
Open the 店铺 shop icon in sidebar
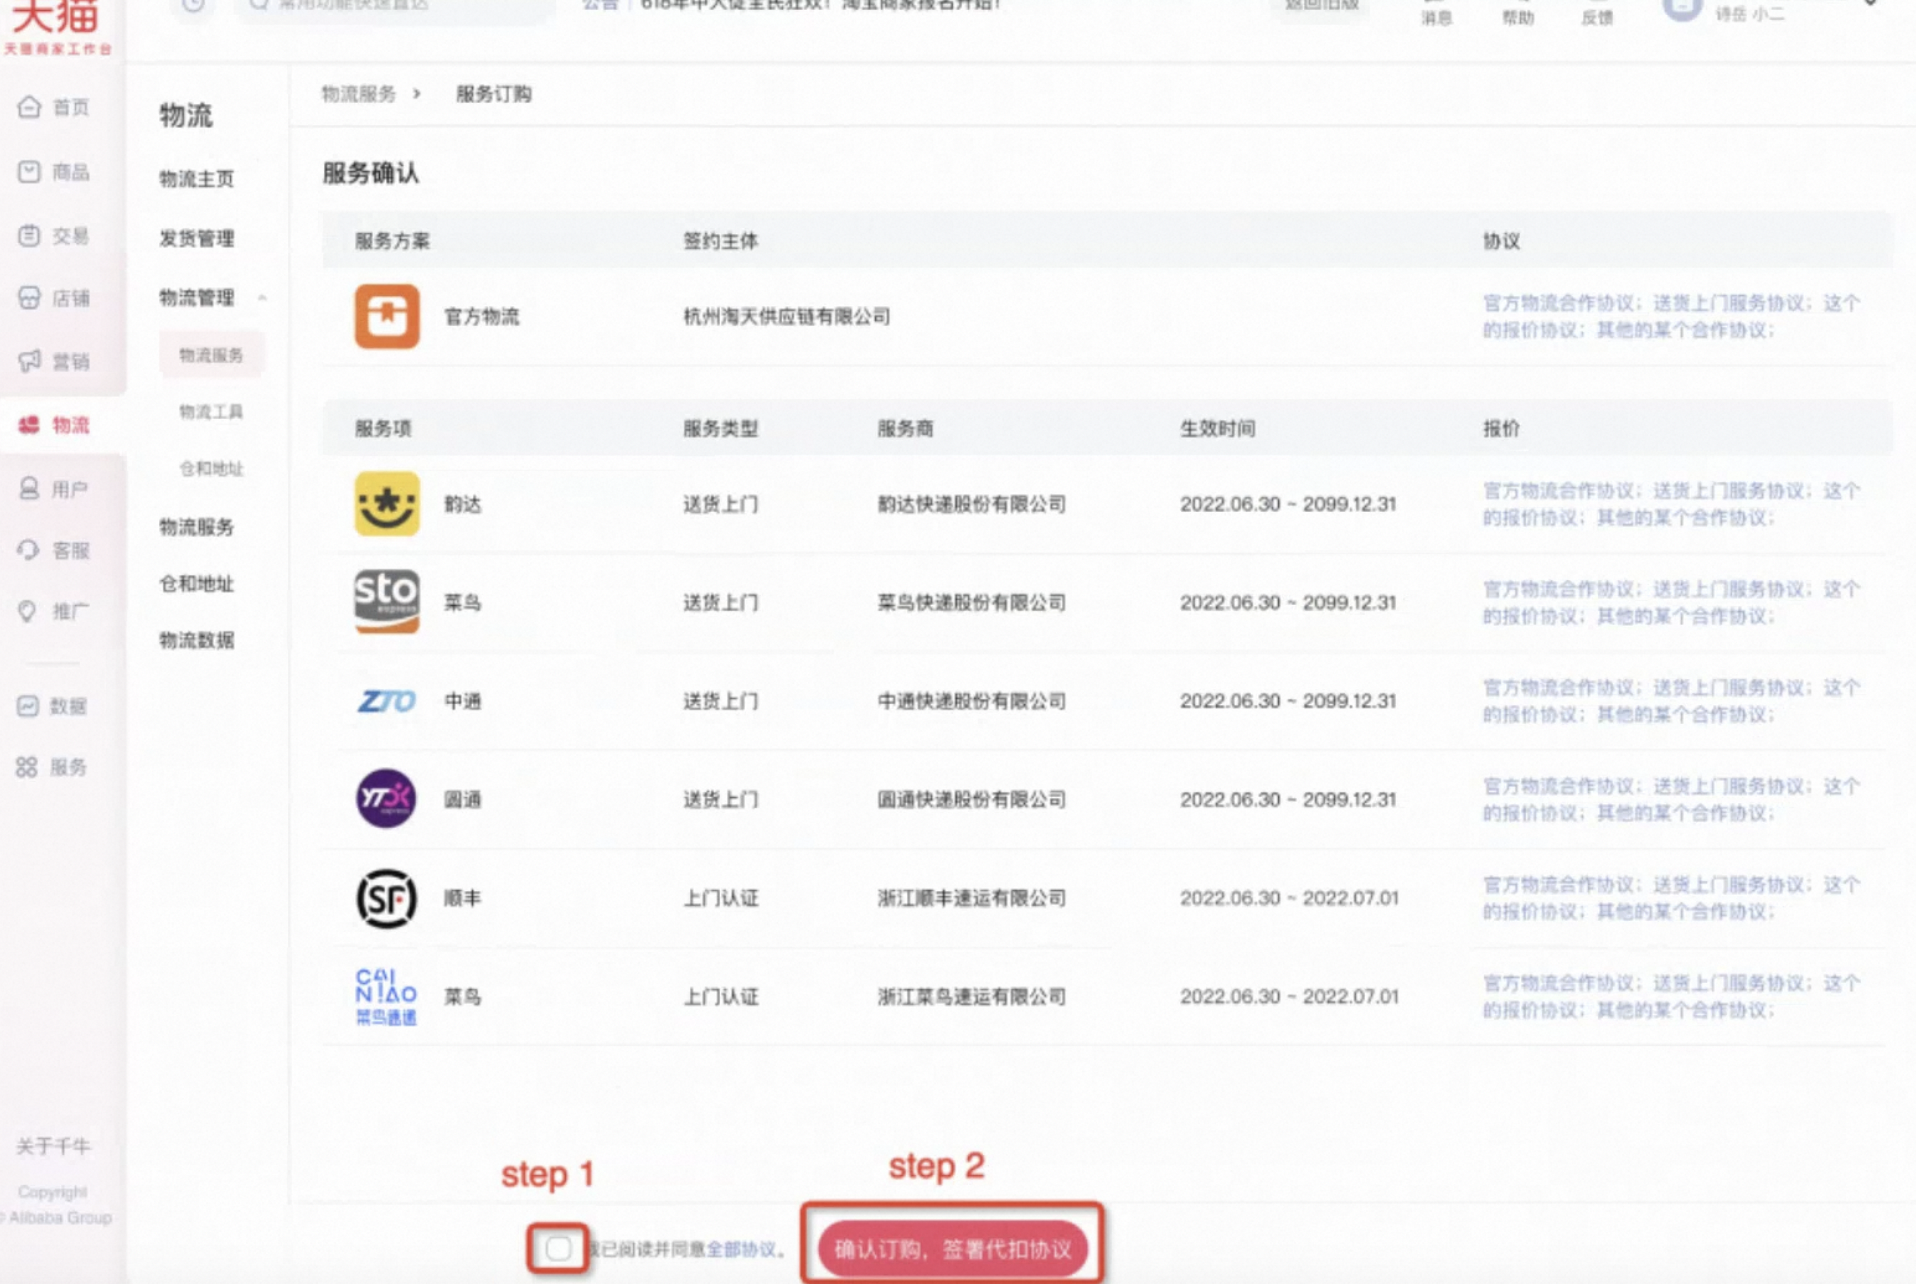coord(29,298)
